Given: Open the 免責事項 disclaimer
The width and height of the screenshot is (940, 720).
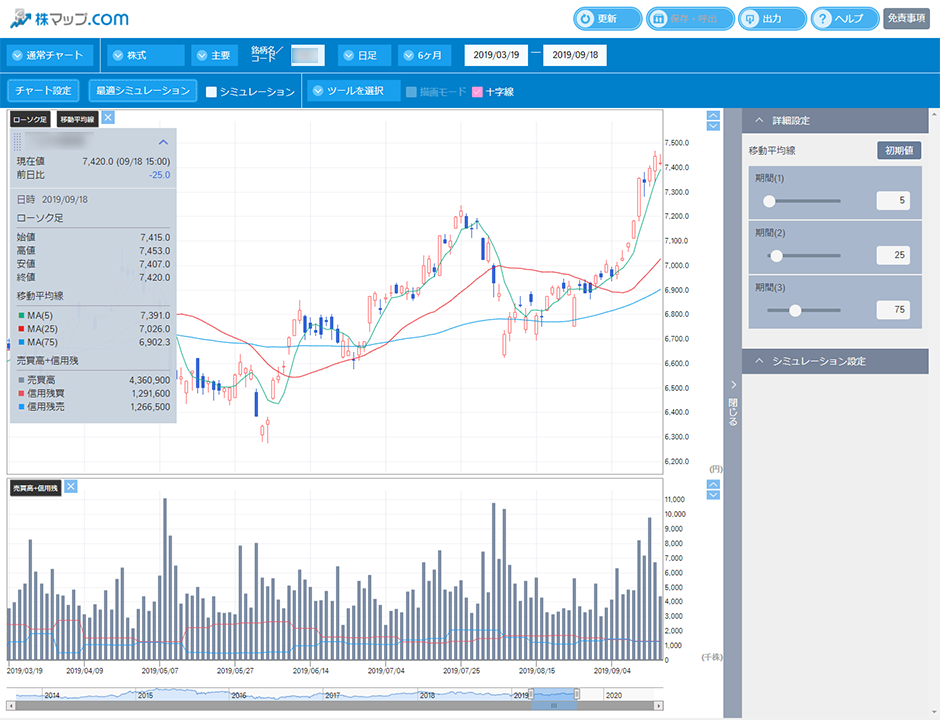Looking at the screenshot, I should click(x=906, y=18).
